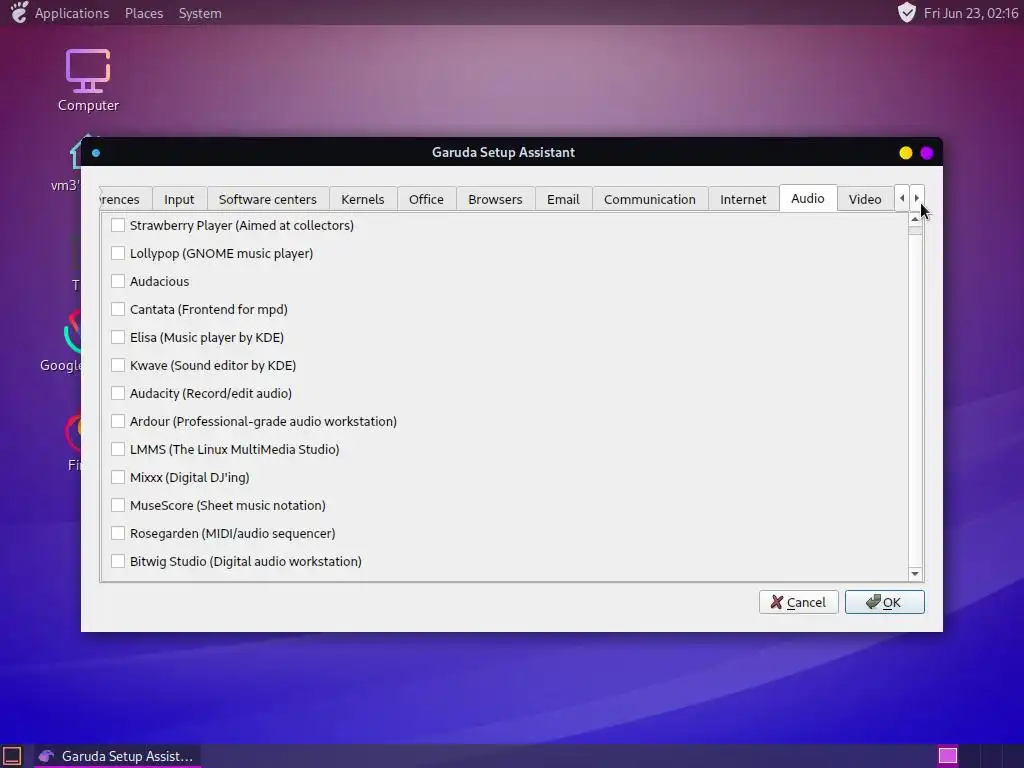The width and height of the screenshot is (1024, 768).
Task: Open the System menu
Action: pyautogui.click(x=200, y=13)
